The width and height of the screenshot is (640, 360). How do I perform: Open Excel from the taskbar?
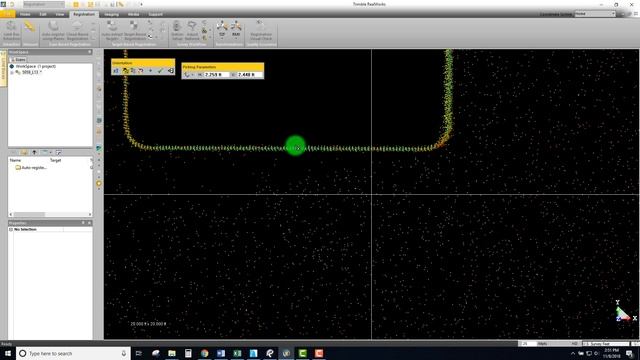[237, 353]
